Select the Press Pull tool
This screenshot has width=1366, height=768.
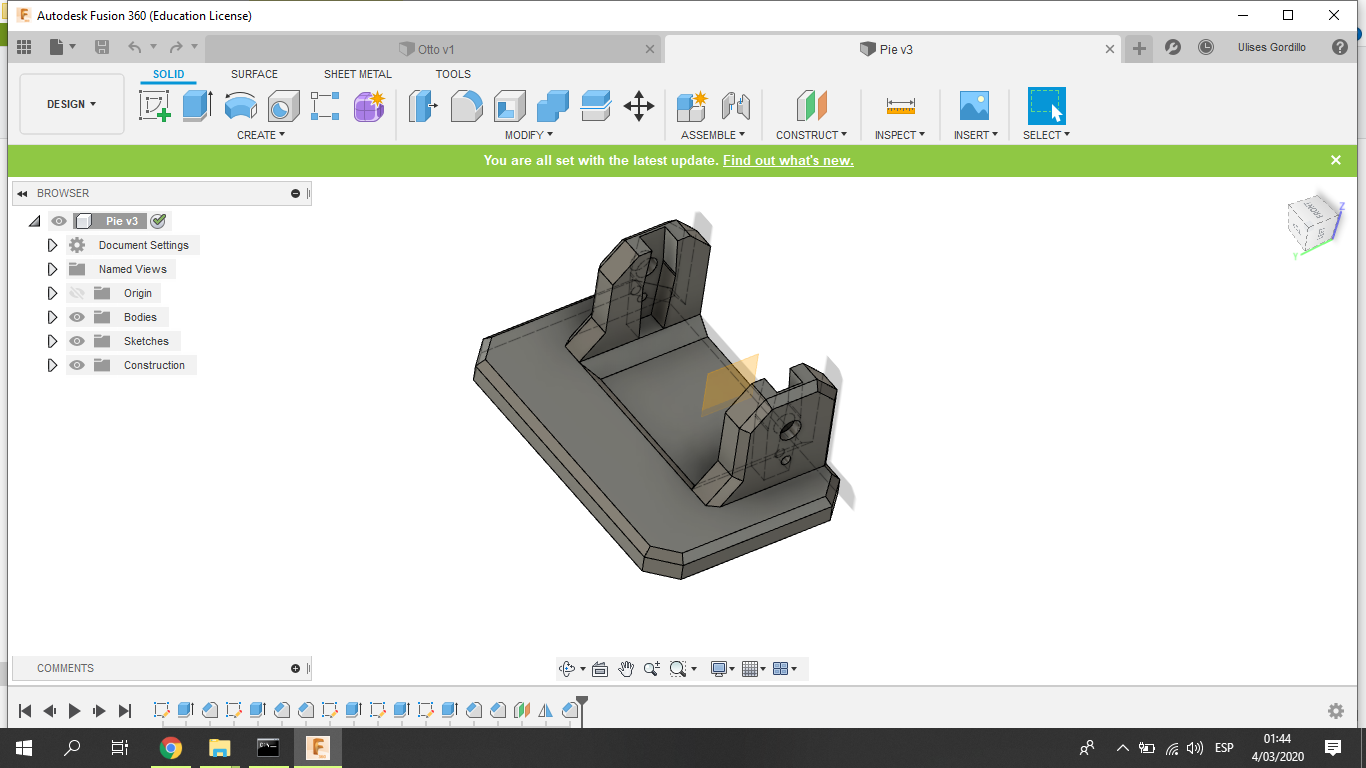pos(424,105)
